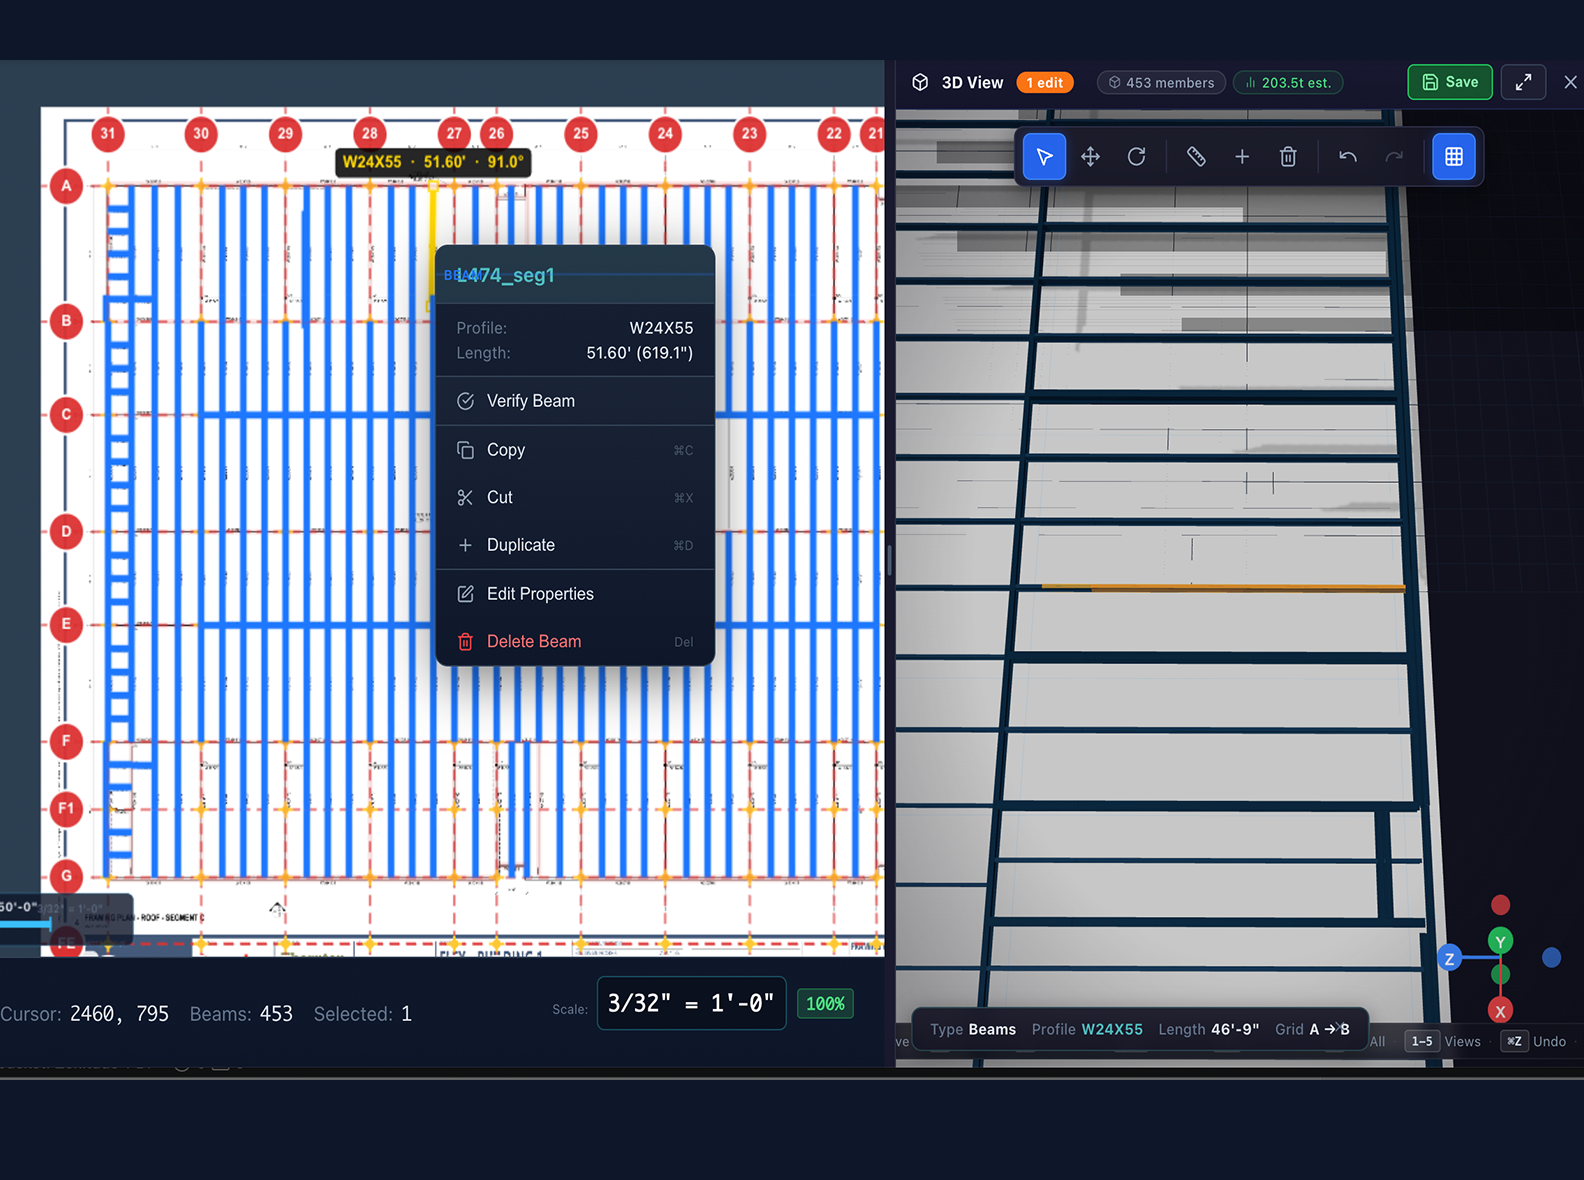Toggle the 100% zoom indicator
Viewport: 1584px width, 1180px height.
[x=825, y=1004]
